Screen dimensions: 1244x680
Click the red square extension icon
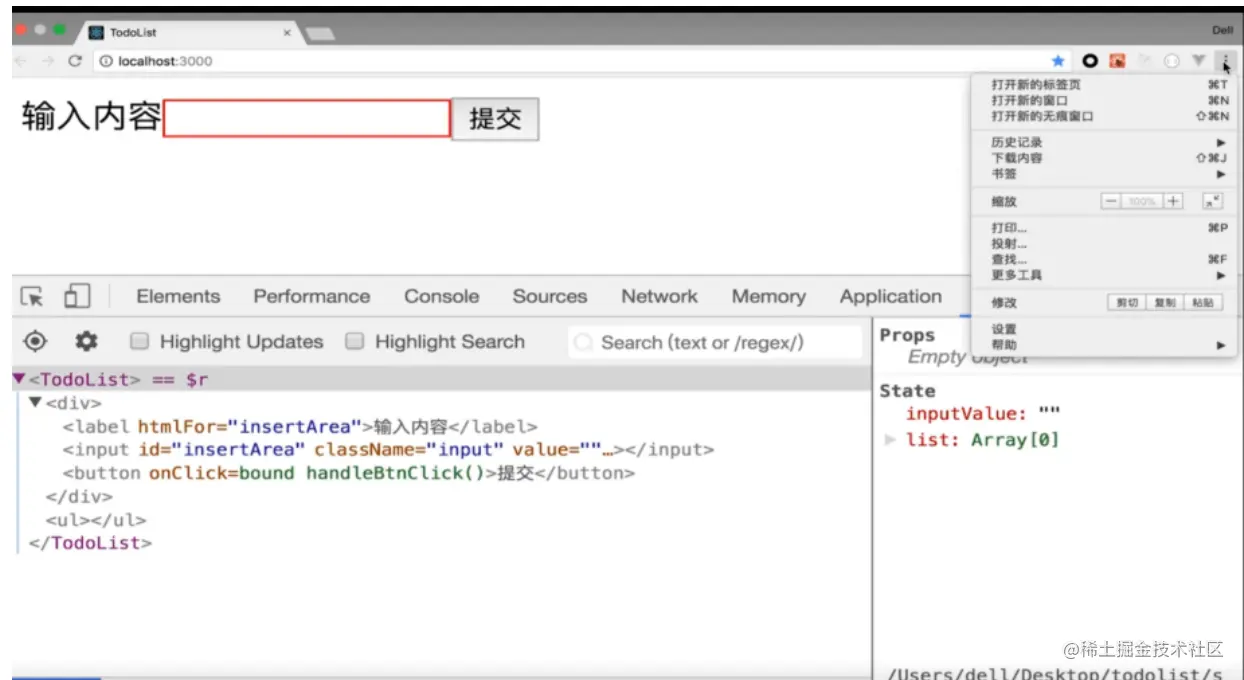pyautogui.click(x=1118, y=61)
